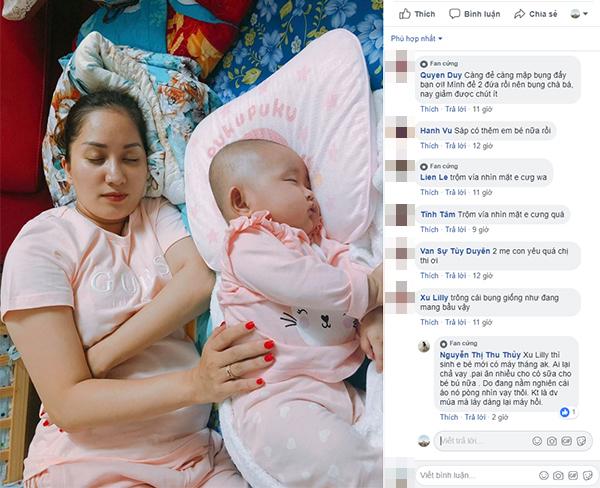
Task: Open Phù hợp nhất sorting dropdown
Action: (416, 39)
